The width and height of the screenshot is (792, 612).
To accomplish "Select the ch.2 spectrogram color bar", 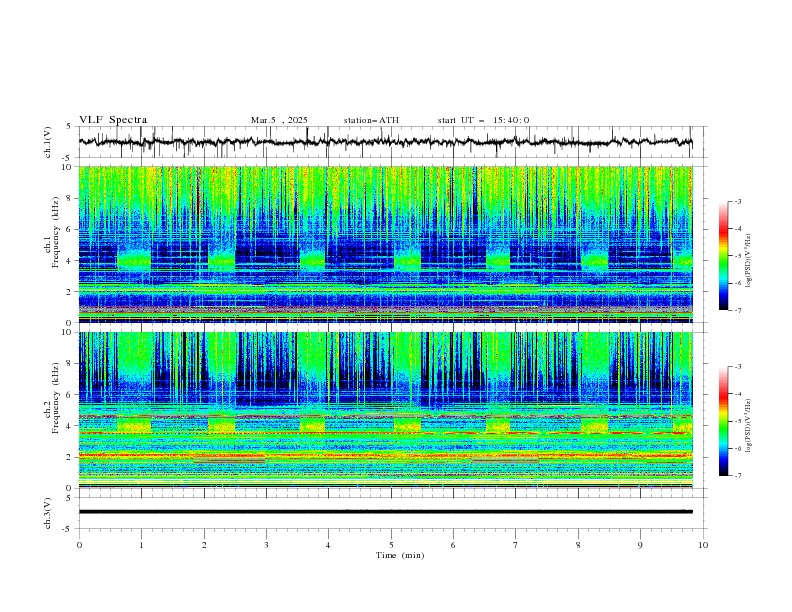I will (x=723, y=421).
